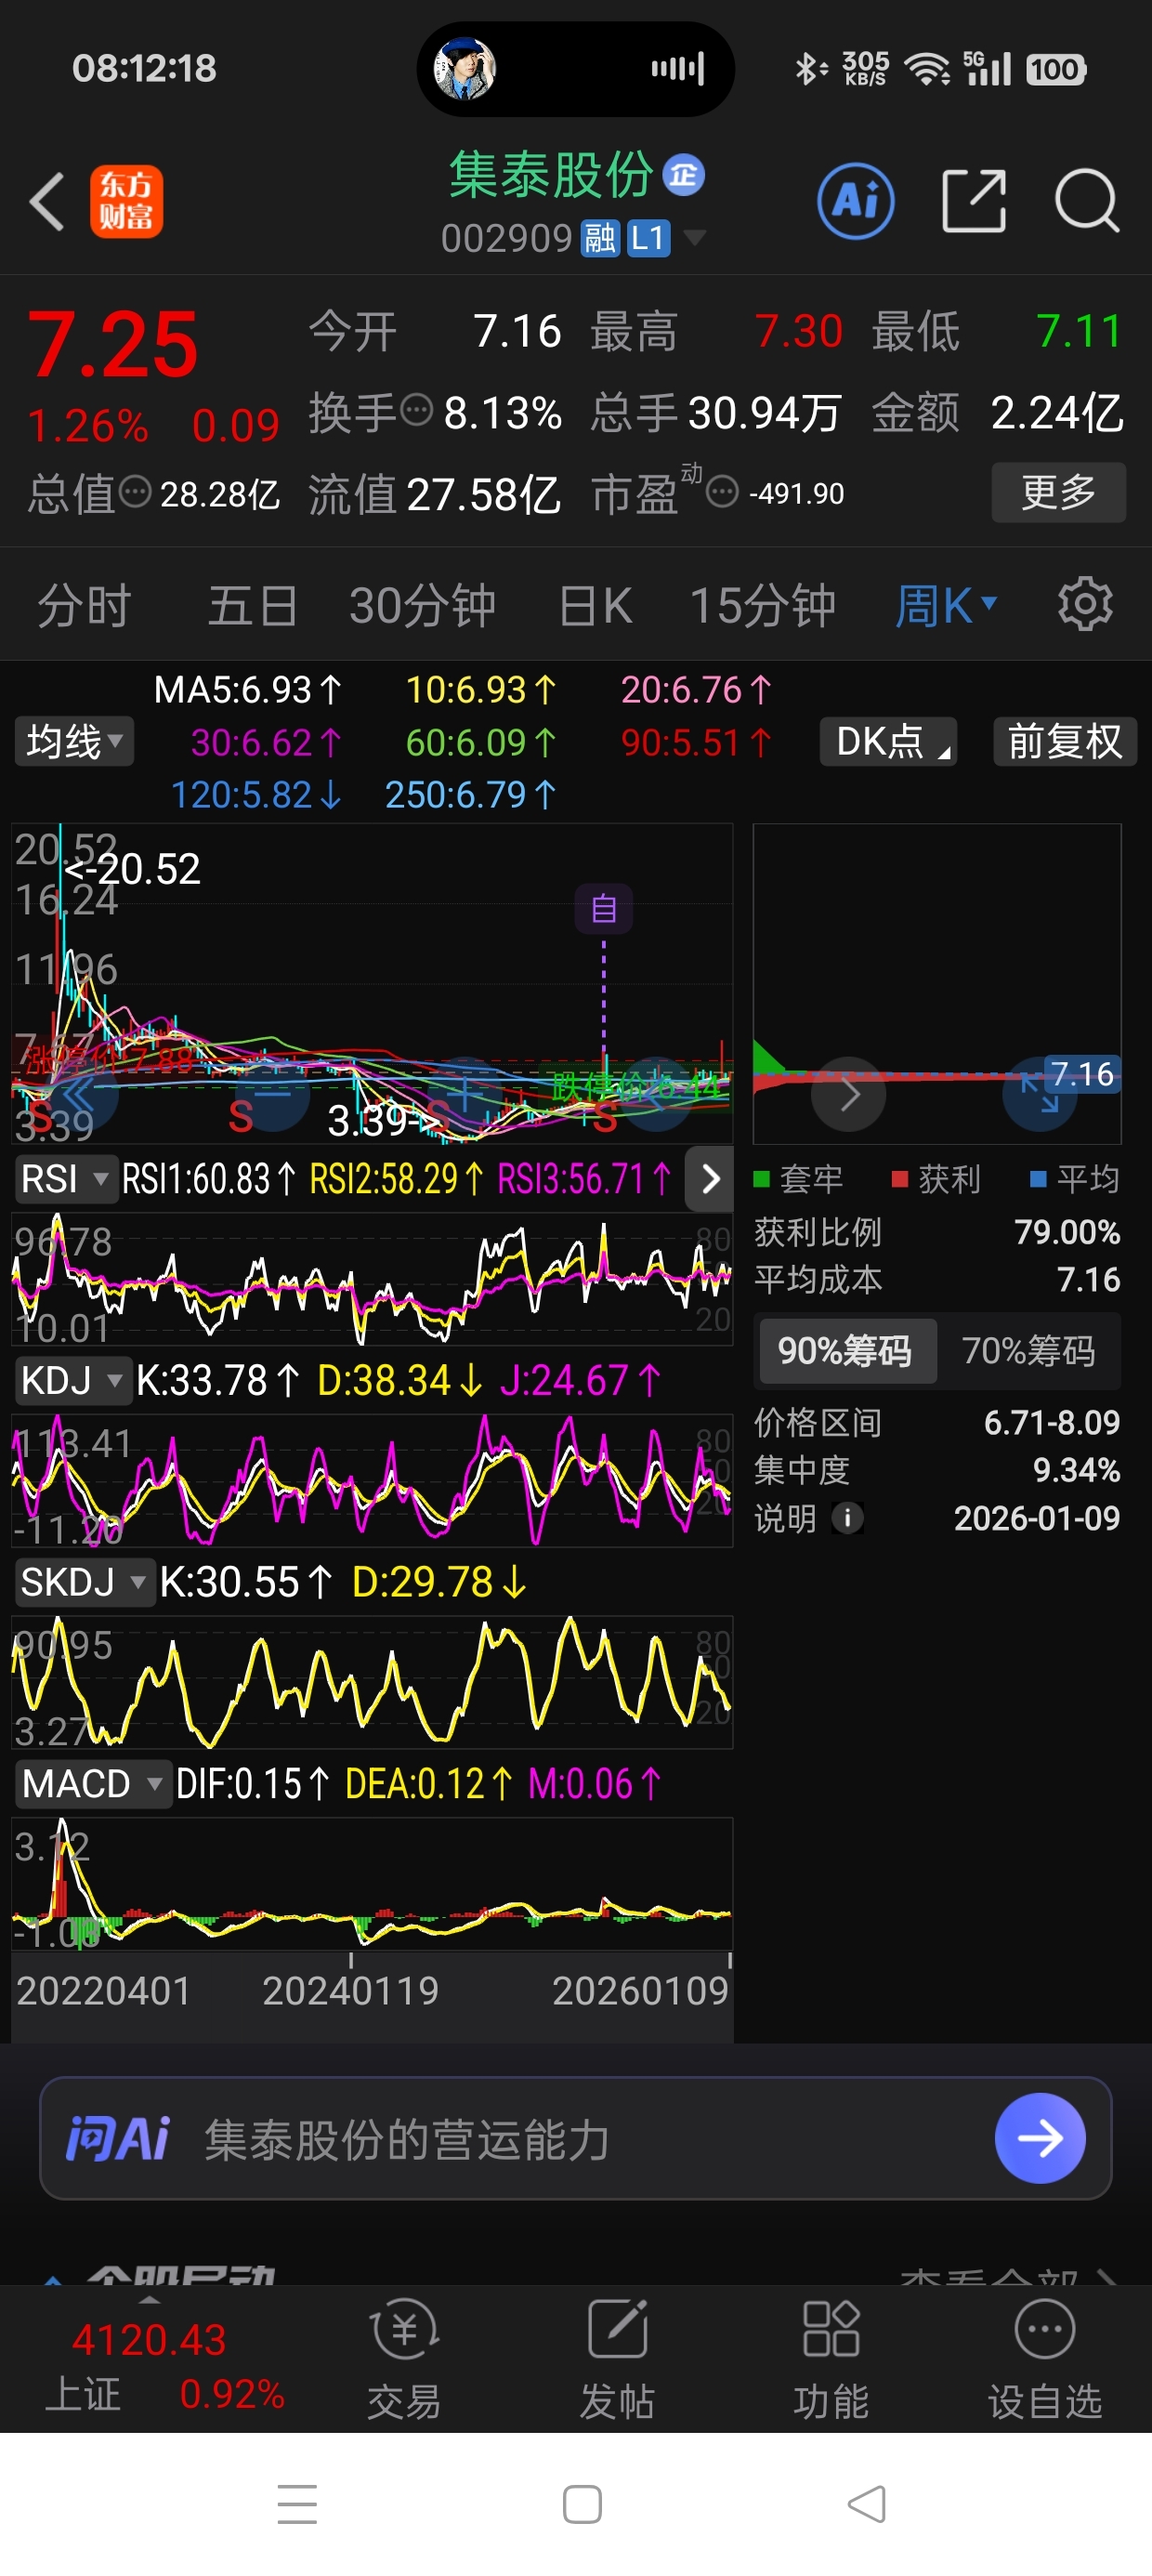This screenshot has width=1152, height=2576.
Task: Expand chip distribution with fullscreen icon
Action: pyautogui.click(x=1040, y=1094)
